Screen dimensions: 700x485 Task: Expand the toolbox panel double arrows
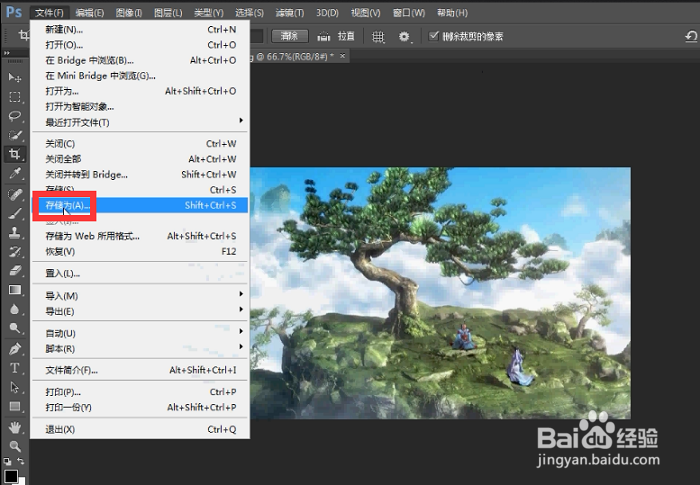tap(7, 53)
